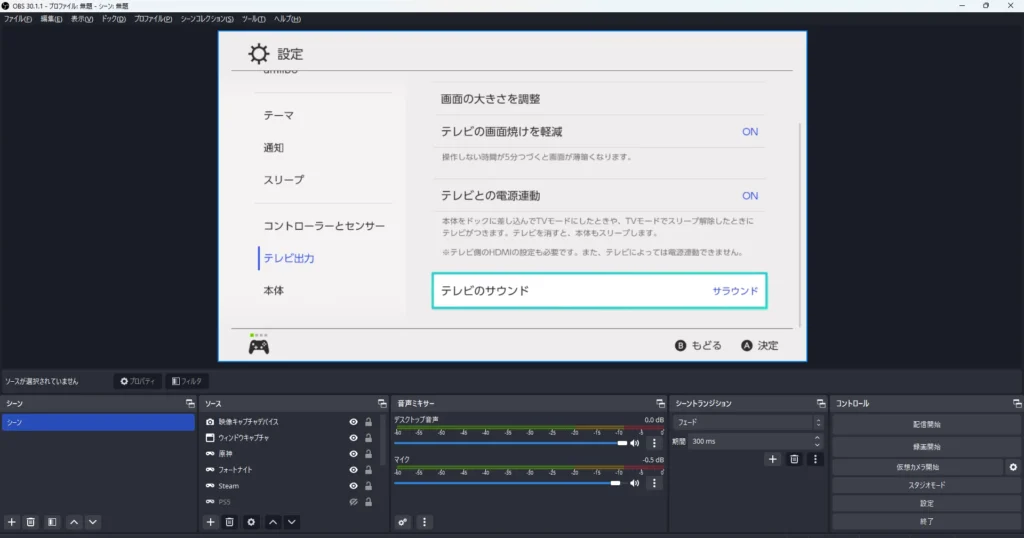Open virtual camera settings gear icon

pyautogui.click(x=1012, y=467)
